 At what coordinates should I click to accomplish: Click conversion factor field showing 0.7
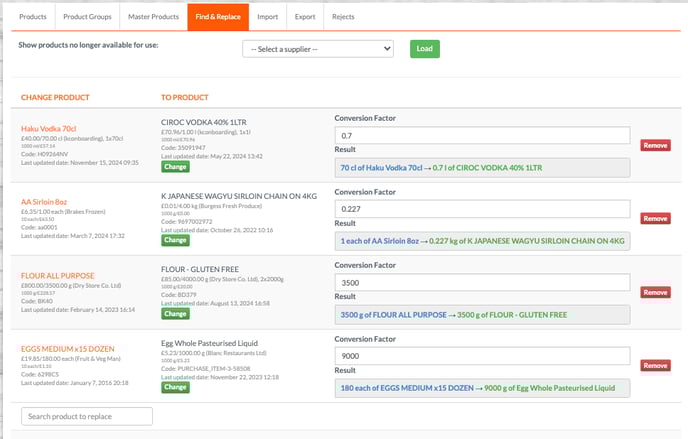coord(482,136)
